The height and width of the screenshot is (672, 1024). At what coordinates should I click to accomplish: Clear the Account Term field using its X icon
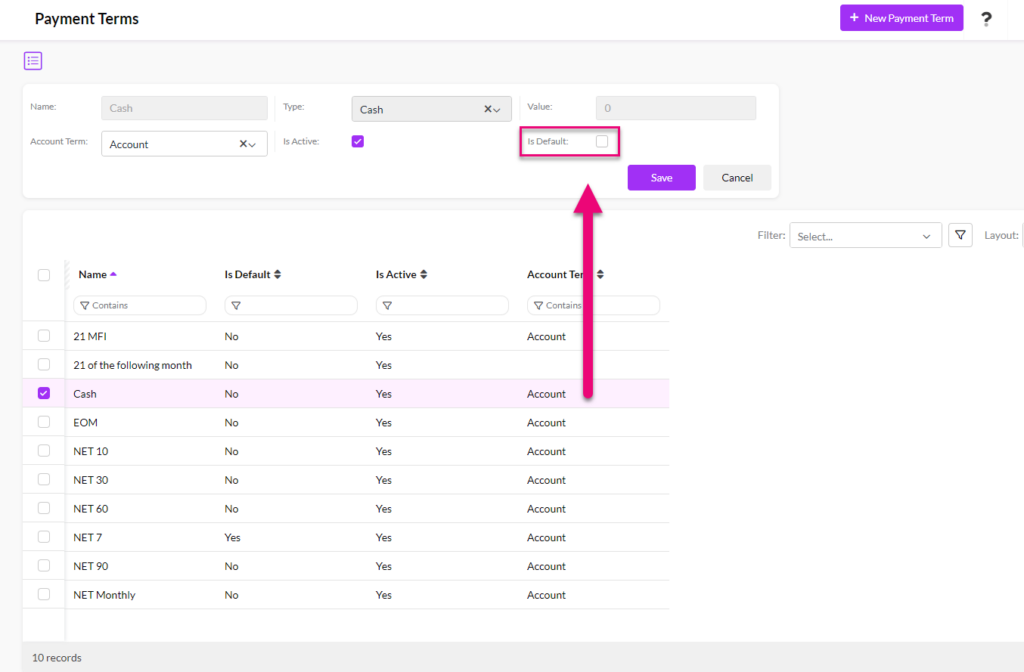[241, 143]
